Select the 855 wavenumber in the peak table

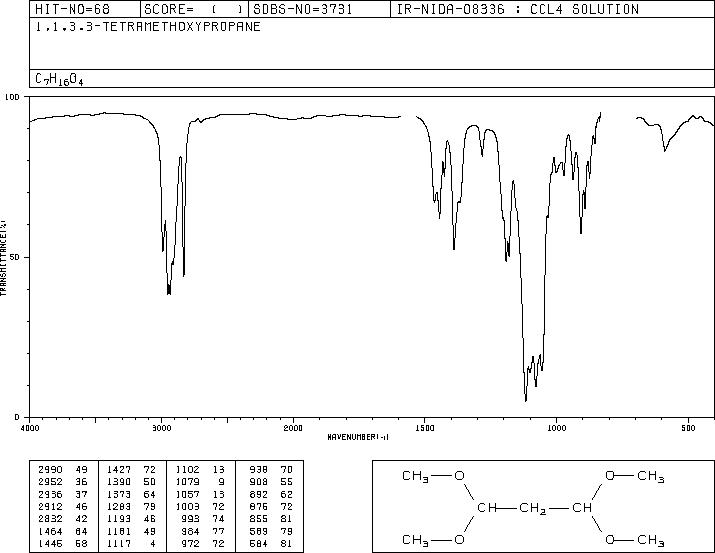[x=259, y=519]
